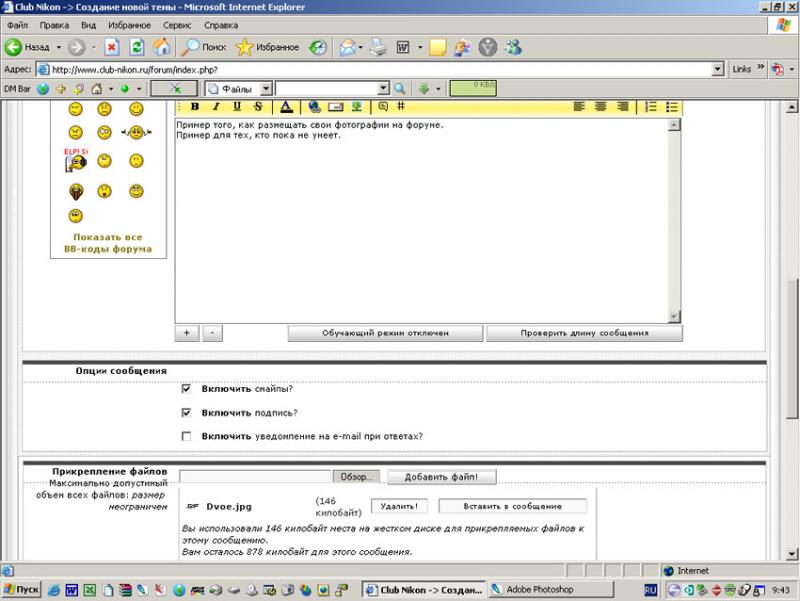This screenshot has width=800, height=601.
Task: Open the Mail toolbar icon
Action: (x=347, y=47)
